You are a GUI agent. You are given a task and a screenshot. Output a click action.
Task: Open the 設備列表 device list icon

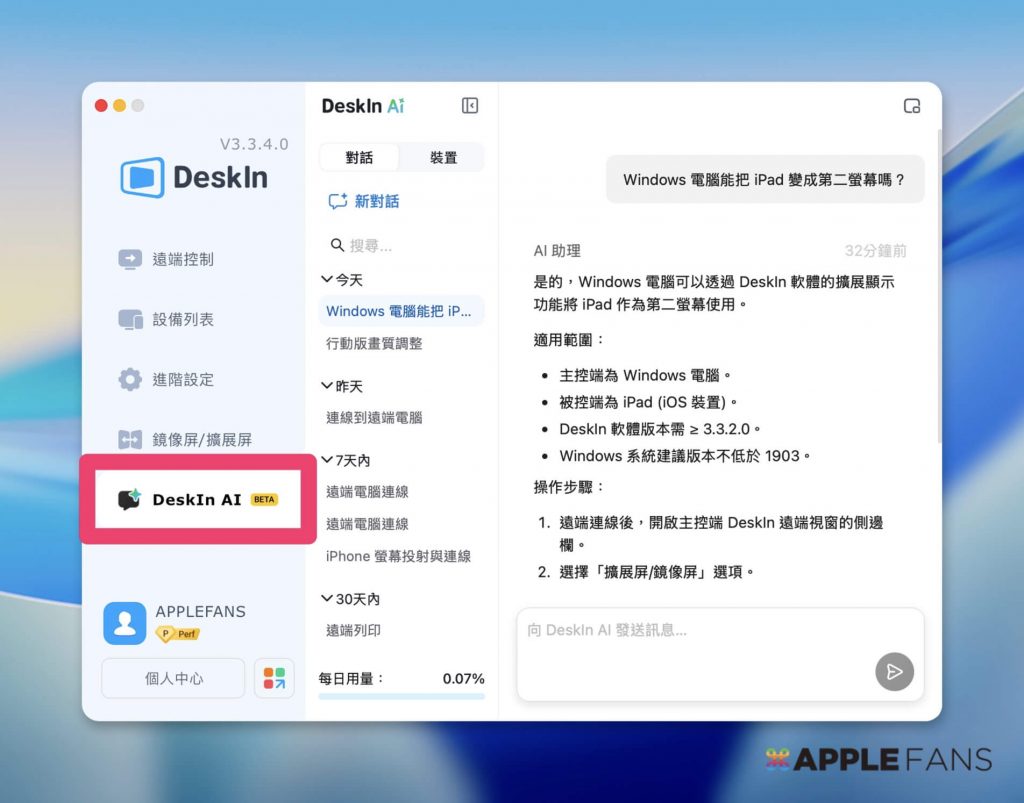tap(130, 319)
